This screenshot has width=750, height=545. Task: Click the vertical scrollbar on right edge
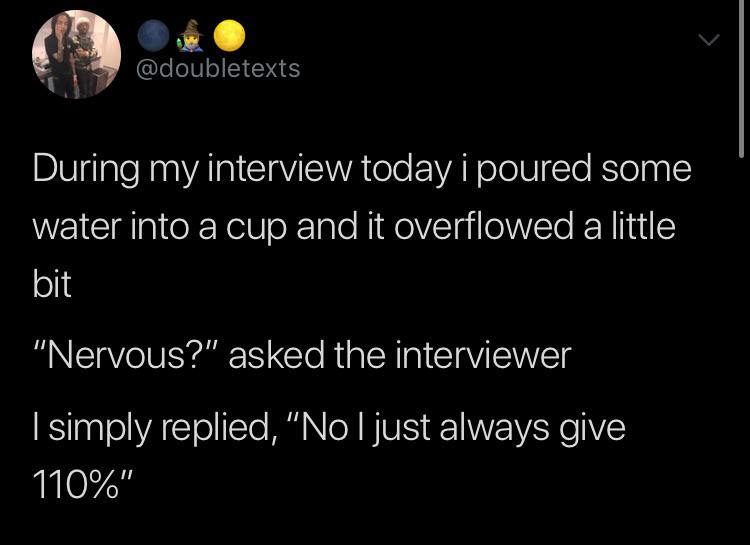(741, 80)
